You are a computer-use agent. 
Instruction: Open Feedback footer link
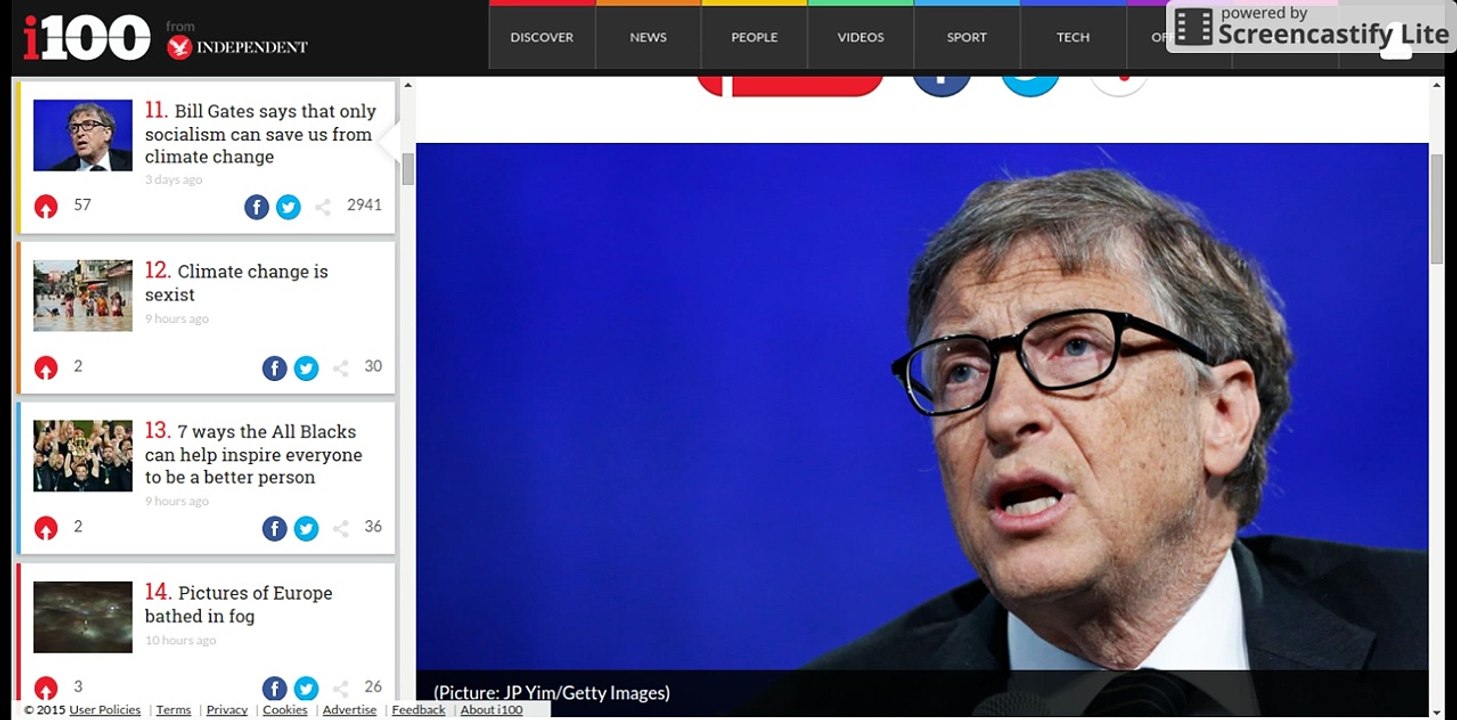tap(418, 710)
